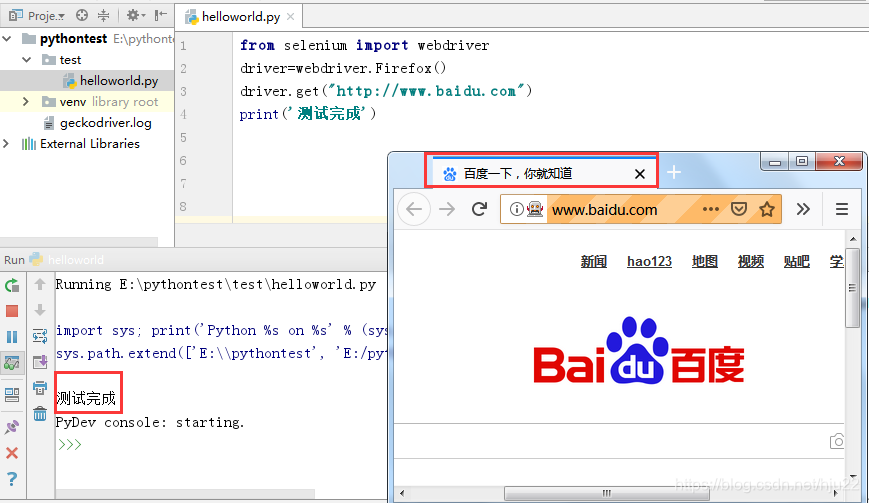The height and width of the screenshot is (503, 869).
Task: Open the 视频 link
Action: pos(751,261)
